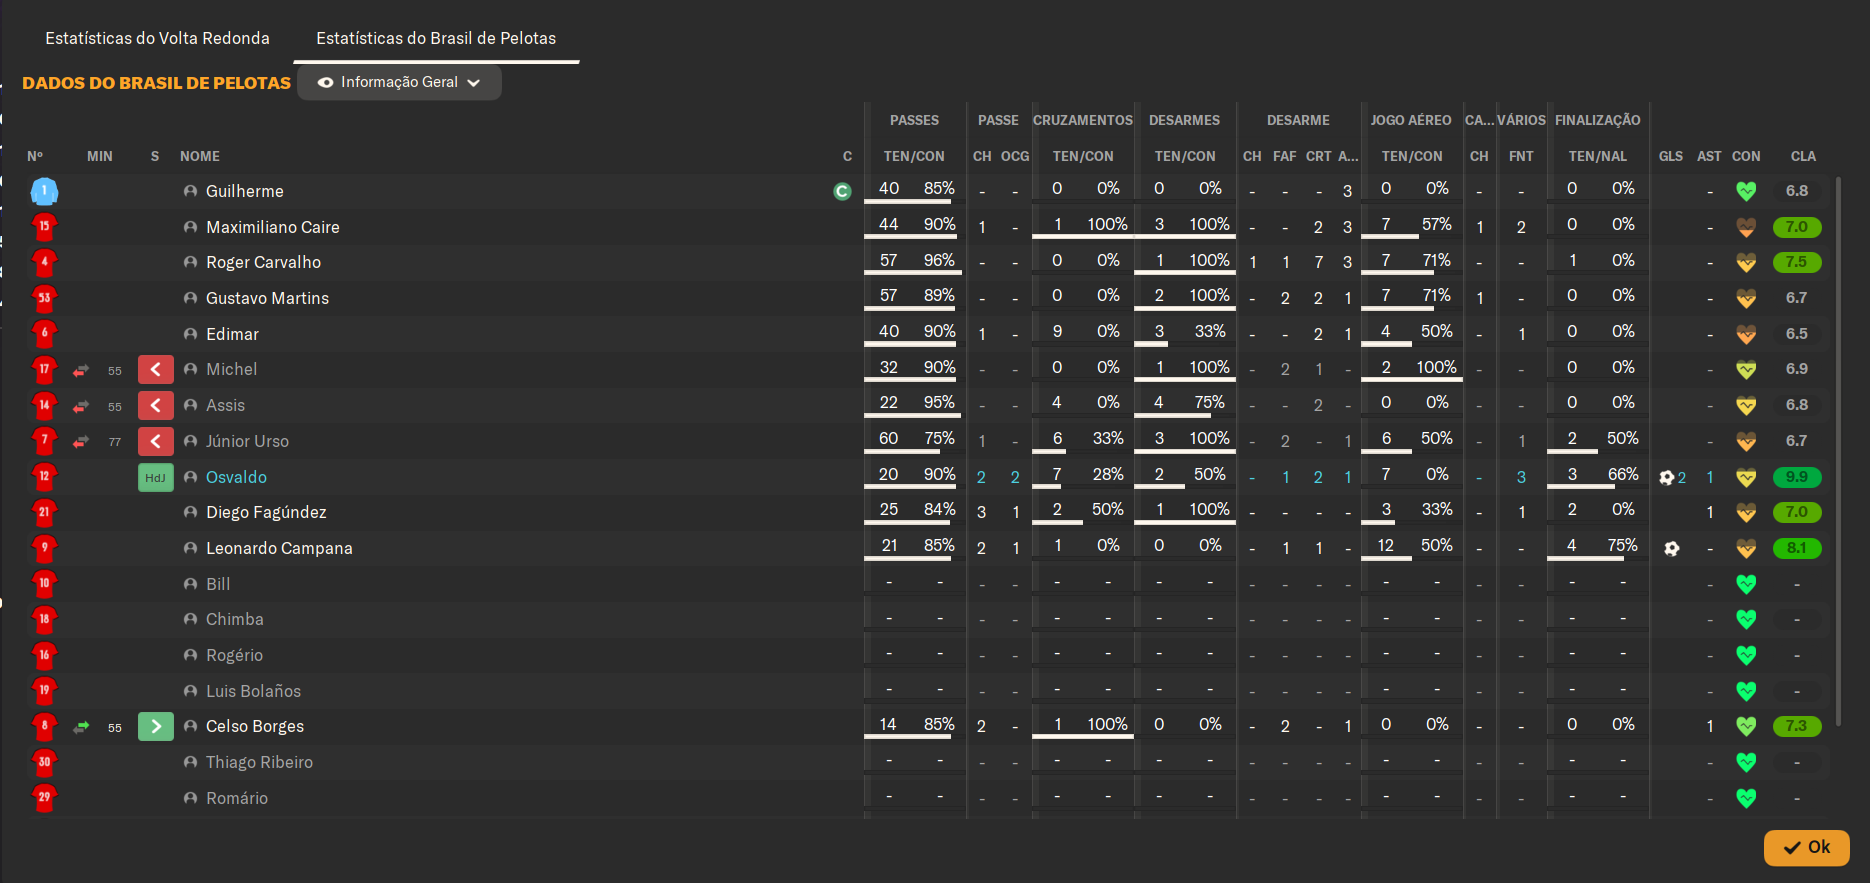Click Leonardo Campana's 8.1 rating badge
The height and width of the screenshot is (883, 1870).
click(x=1797, y=548)
